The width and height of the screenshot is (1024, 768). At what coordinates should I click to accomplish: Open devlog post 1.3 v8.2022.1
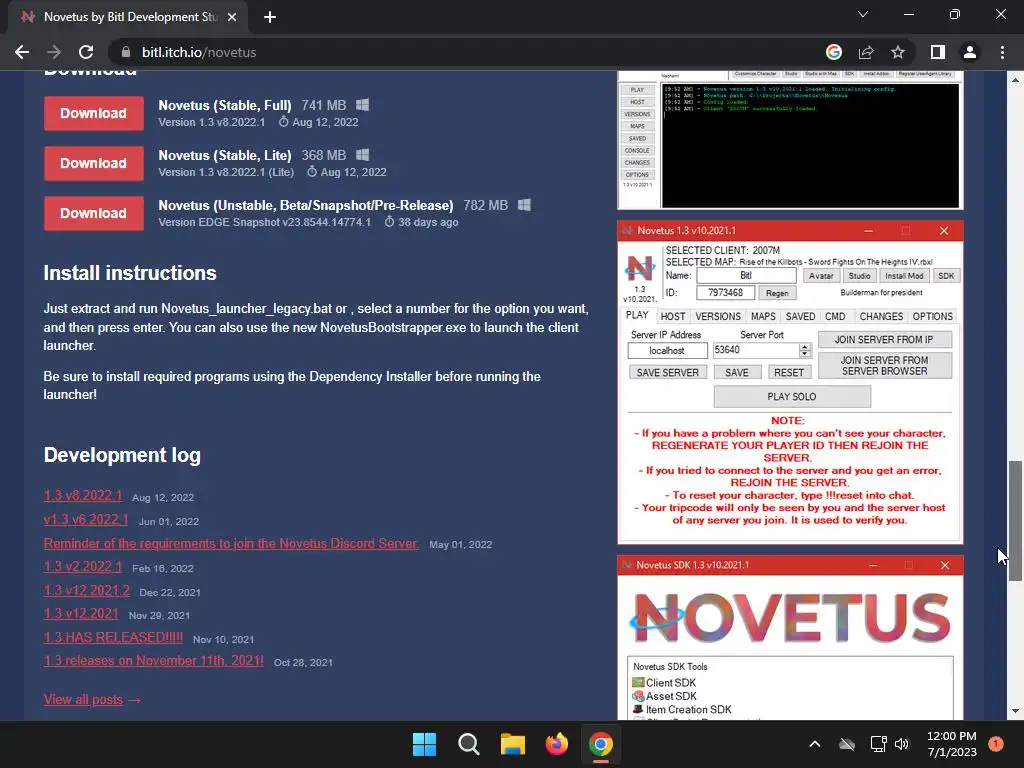click(x=83, y=496)
